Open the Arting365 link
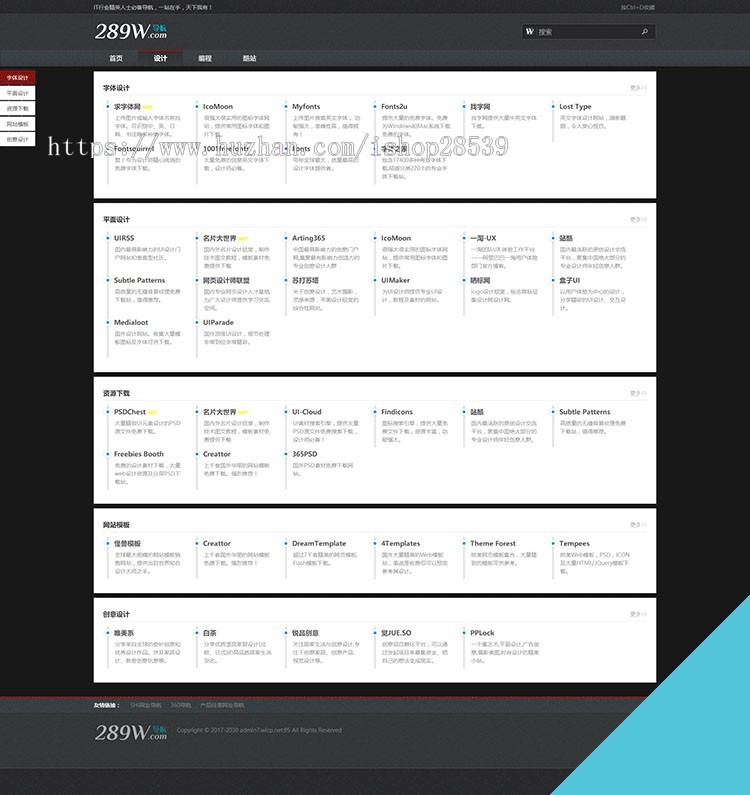Screen dimensions: 750x795 (308, 238)
